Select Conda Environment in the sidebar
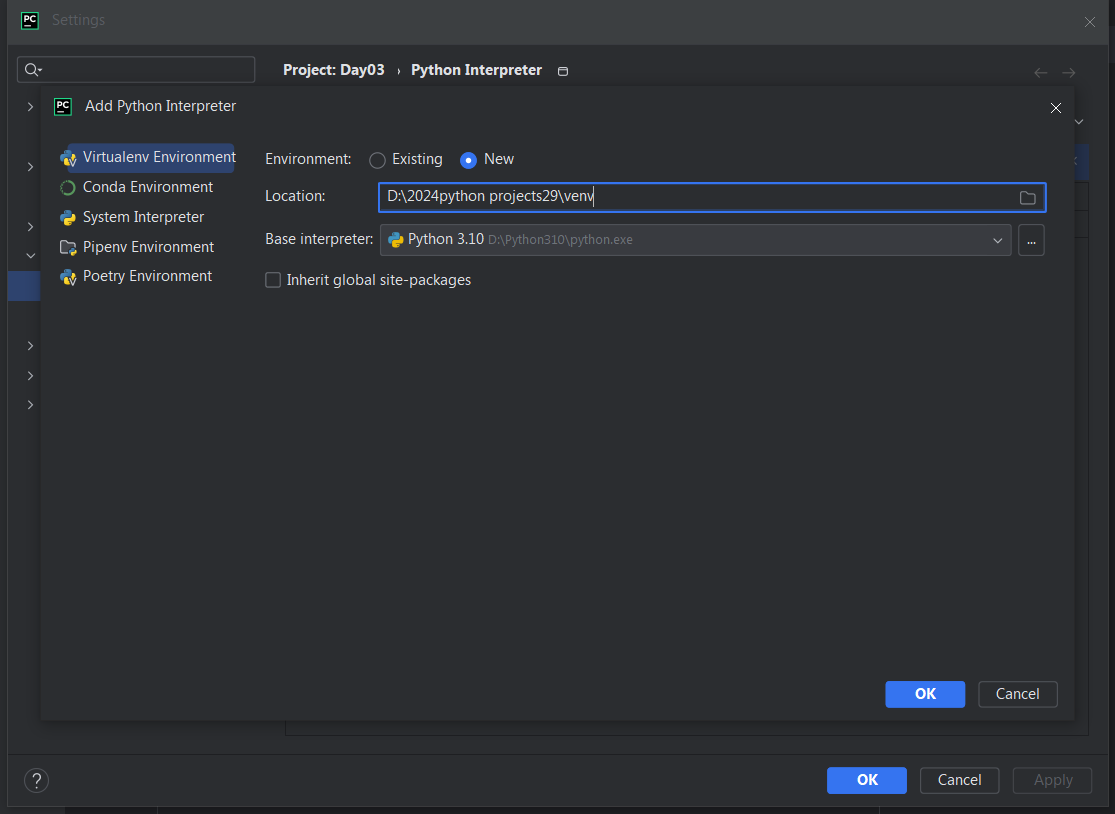 tap(148, 187)
